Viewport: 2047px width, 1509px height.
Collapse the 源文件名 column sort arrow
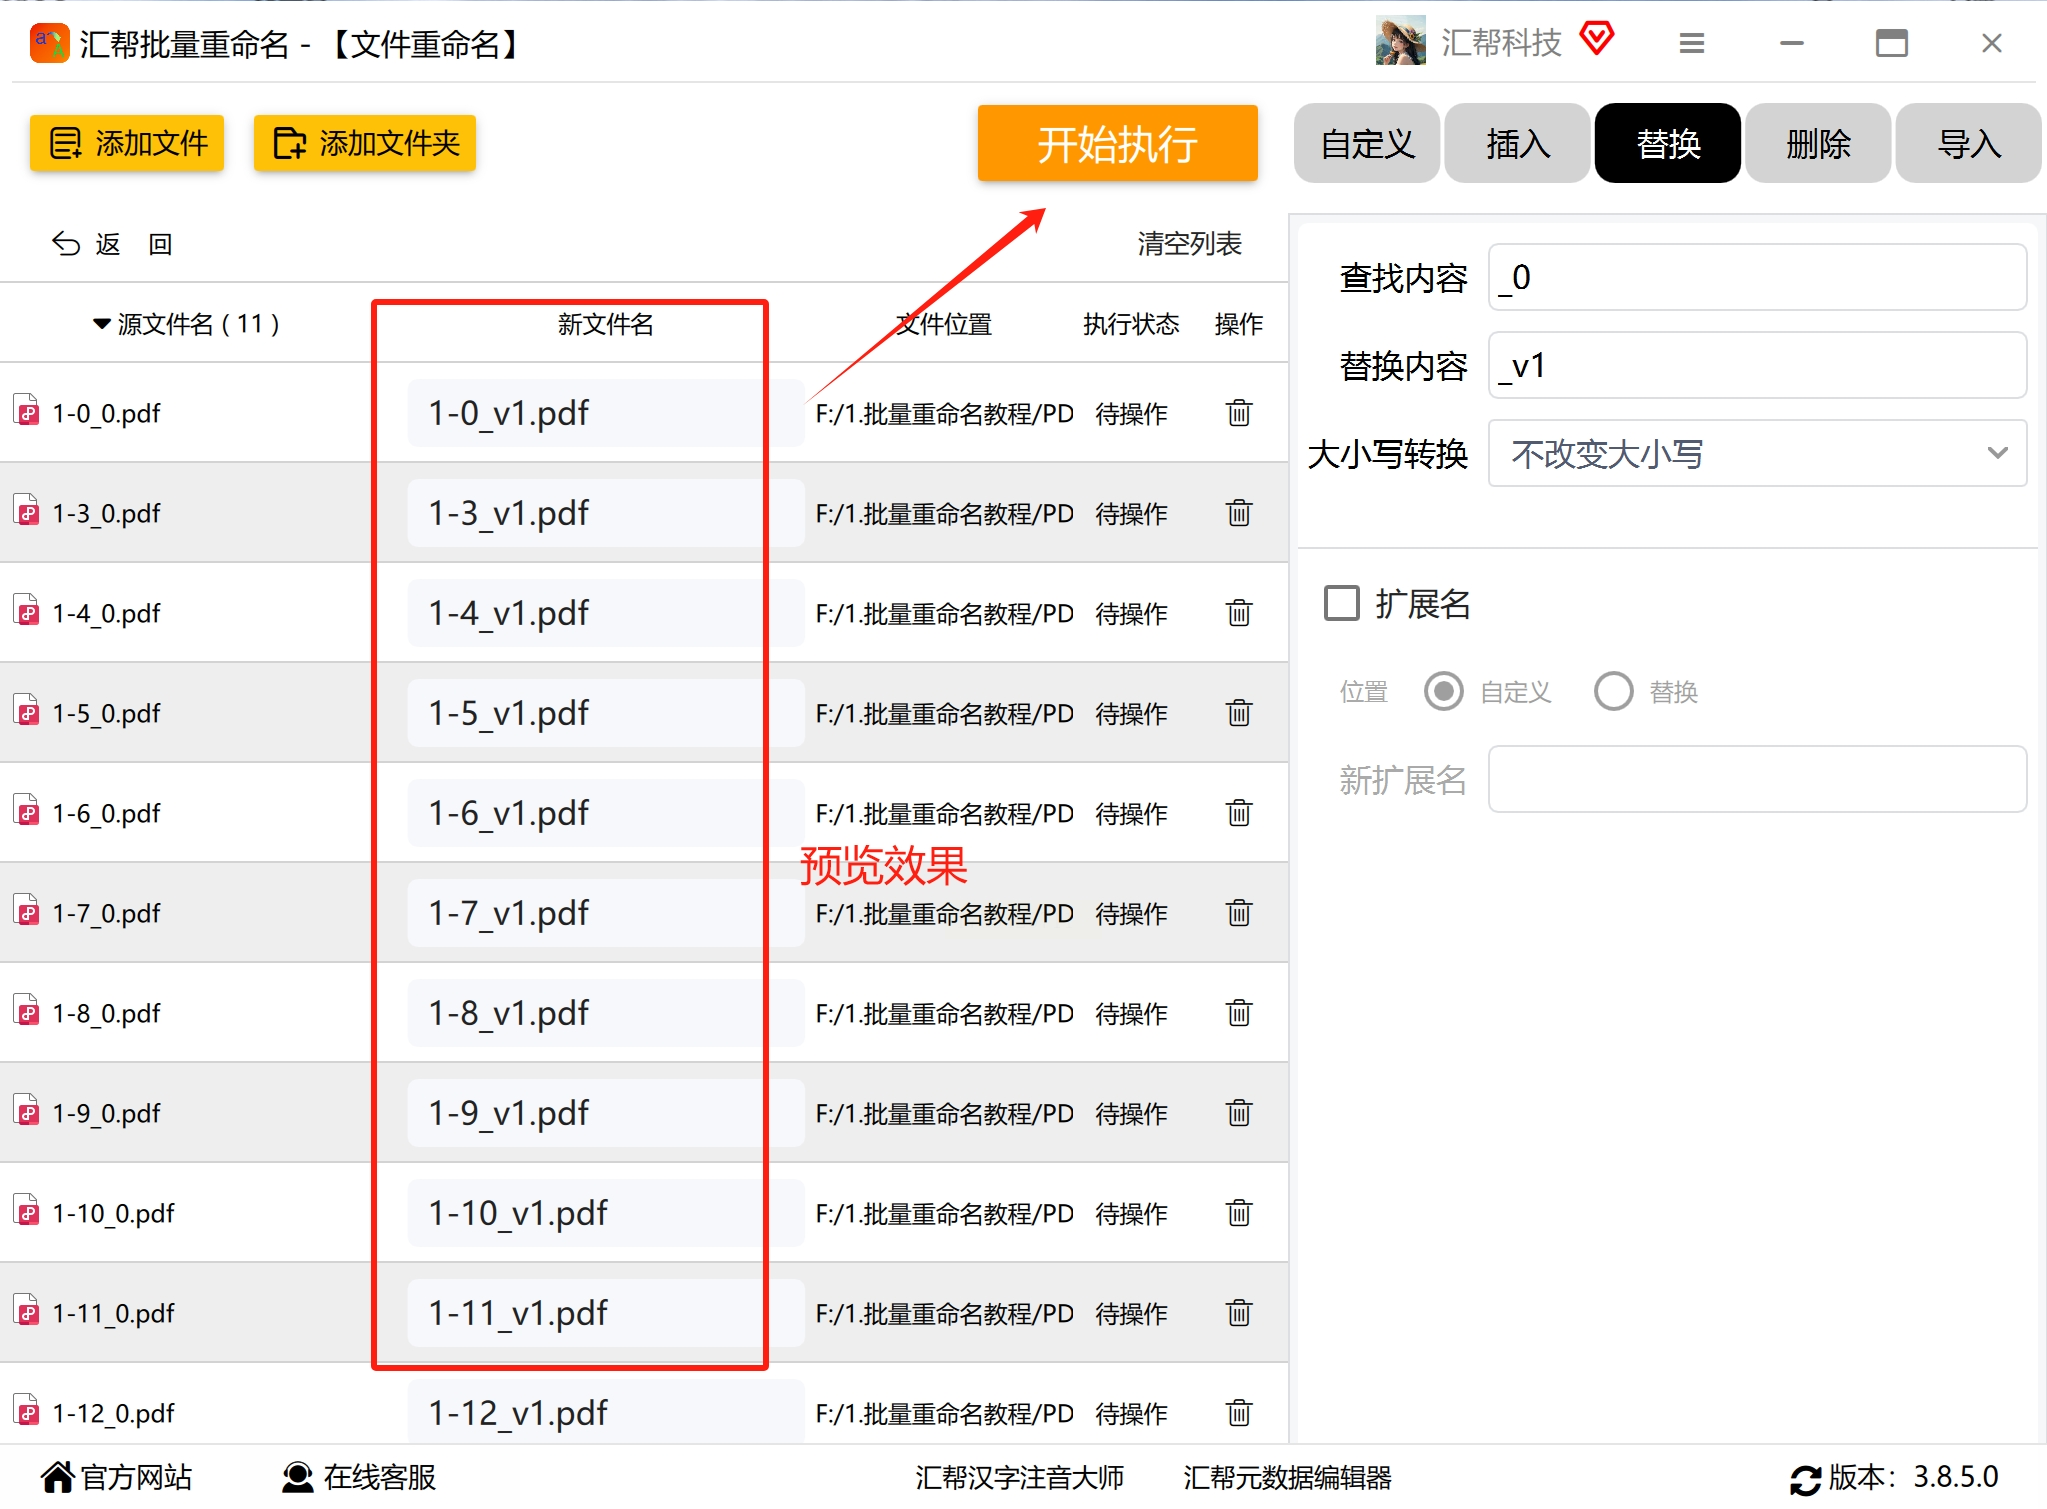coord(101,324)
